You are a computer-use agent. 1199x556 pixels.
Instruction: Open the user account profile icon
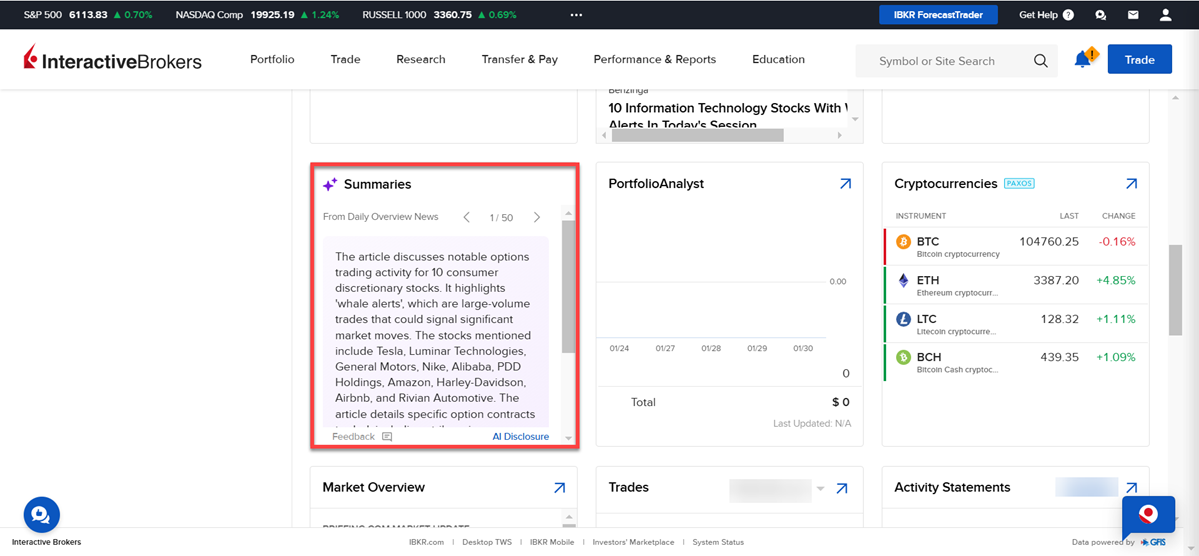click(x=1165, y=15)
